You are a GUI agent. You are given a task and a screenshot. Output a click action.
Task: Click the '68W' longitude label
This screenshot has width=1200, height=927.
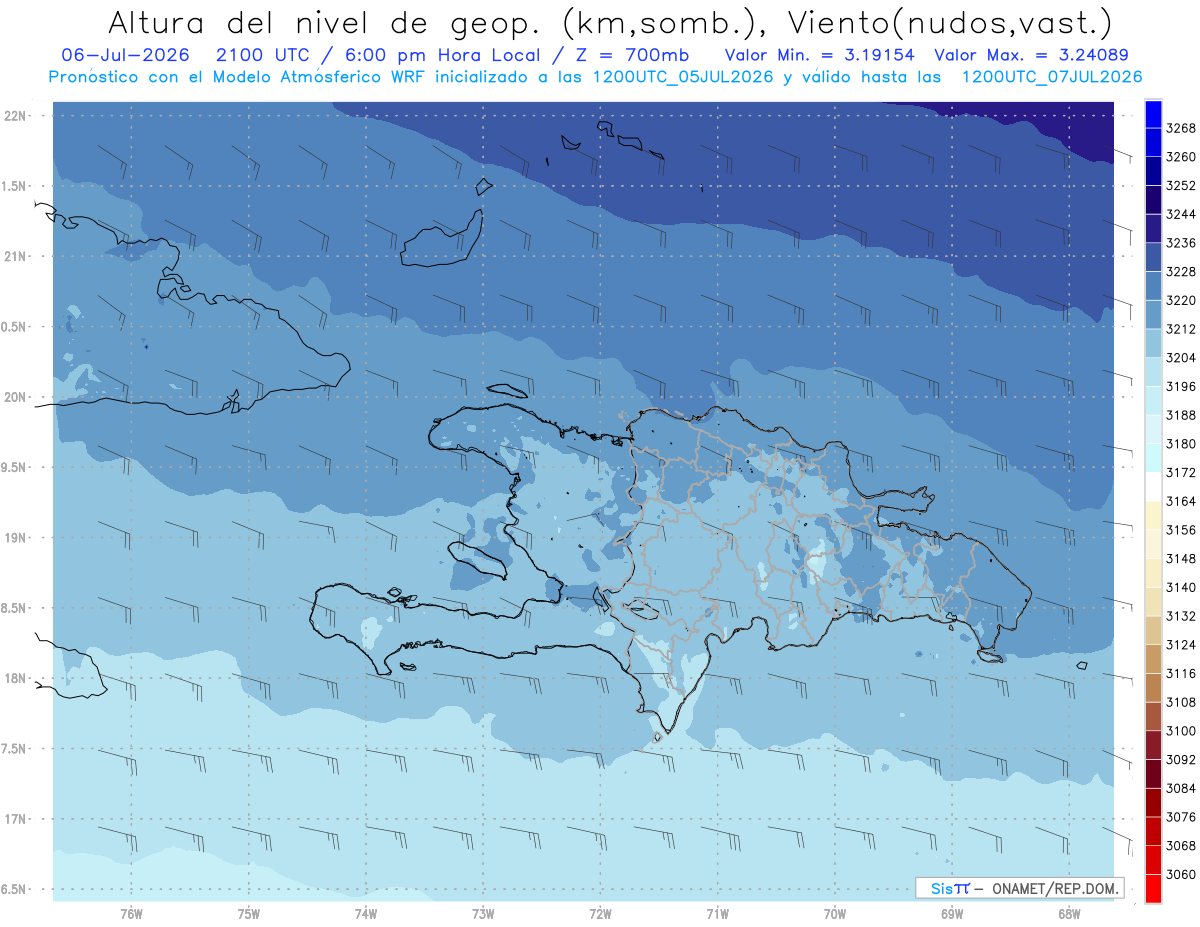point(1069,913)
